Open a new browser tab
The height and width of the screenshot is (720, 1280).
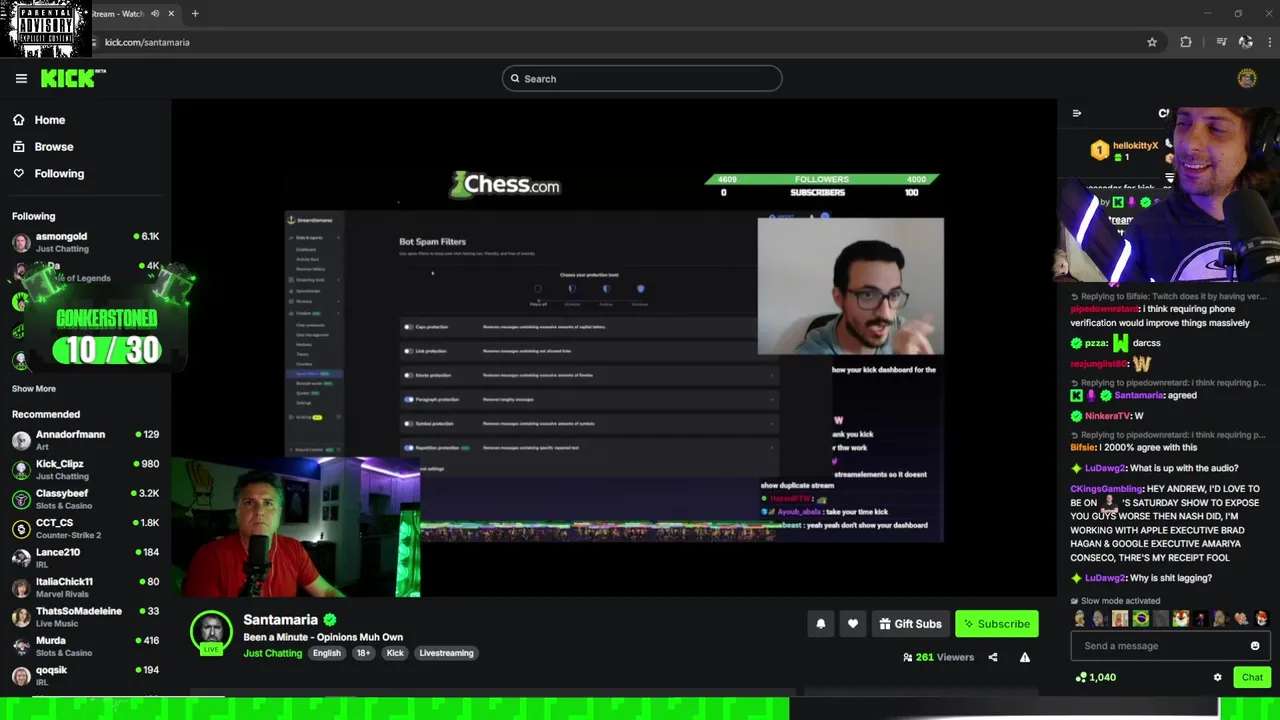point(195,14)
